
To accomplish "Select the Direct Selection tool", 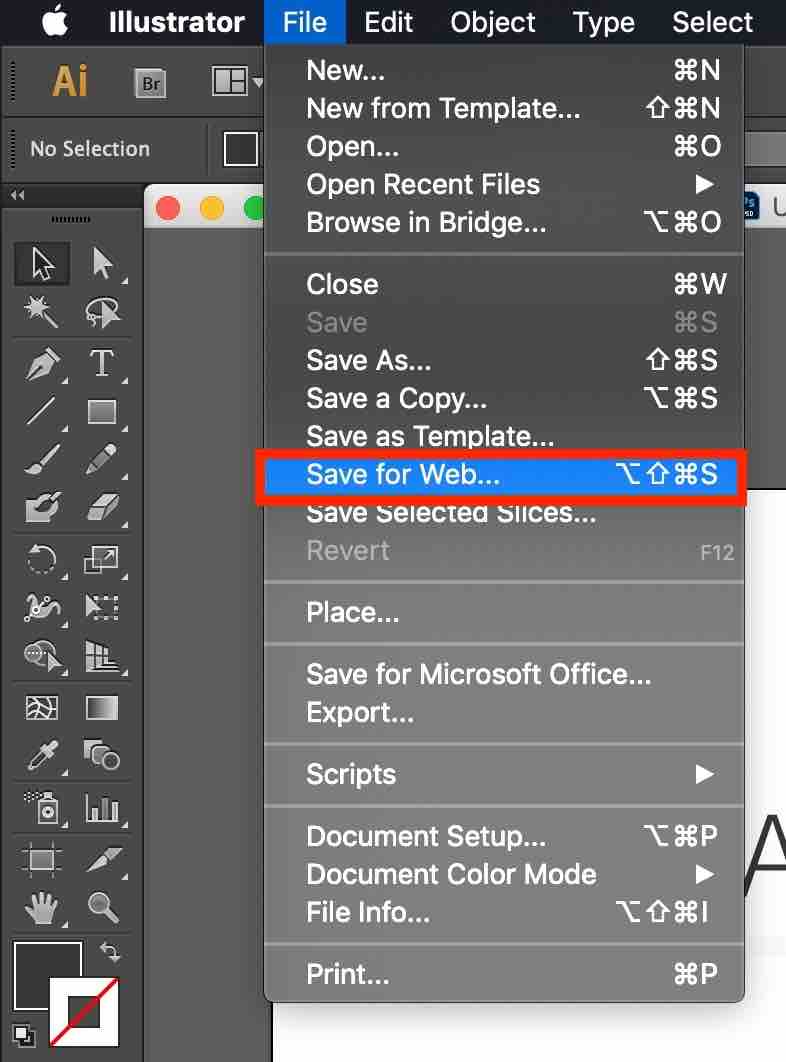I will (102, 263).
